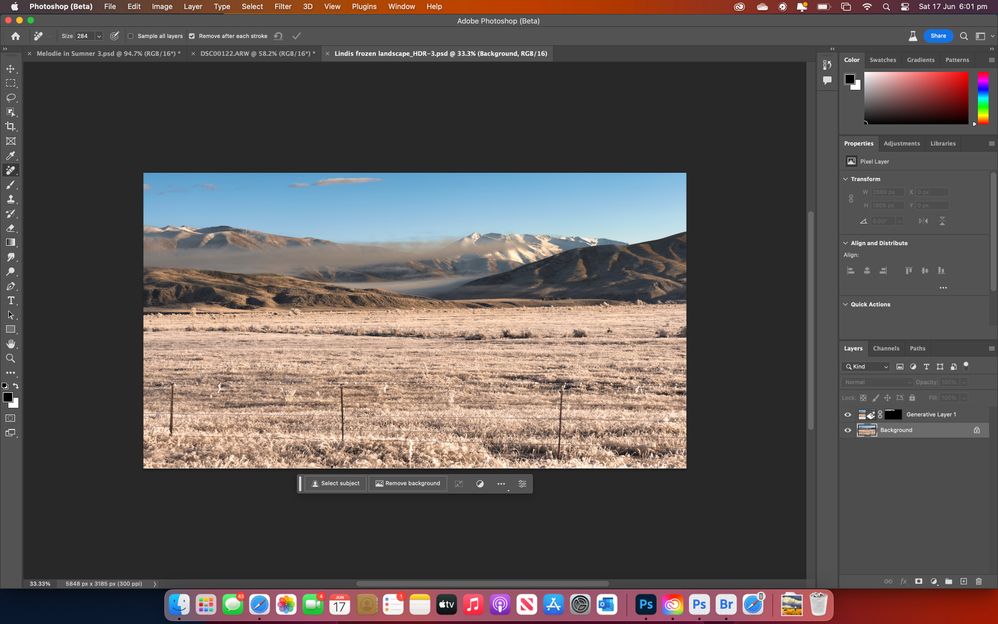The height and width of the screenshot is (624, 998).
Task: Select the Rectangle shape tool
Action: tap(11, 329)
